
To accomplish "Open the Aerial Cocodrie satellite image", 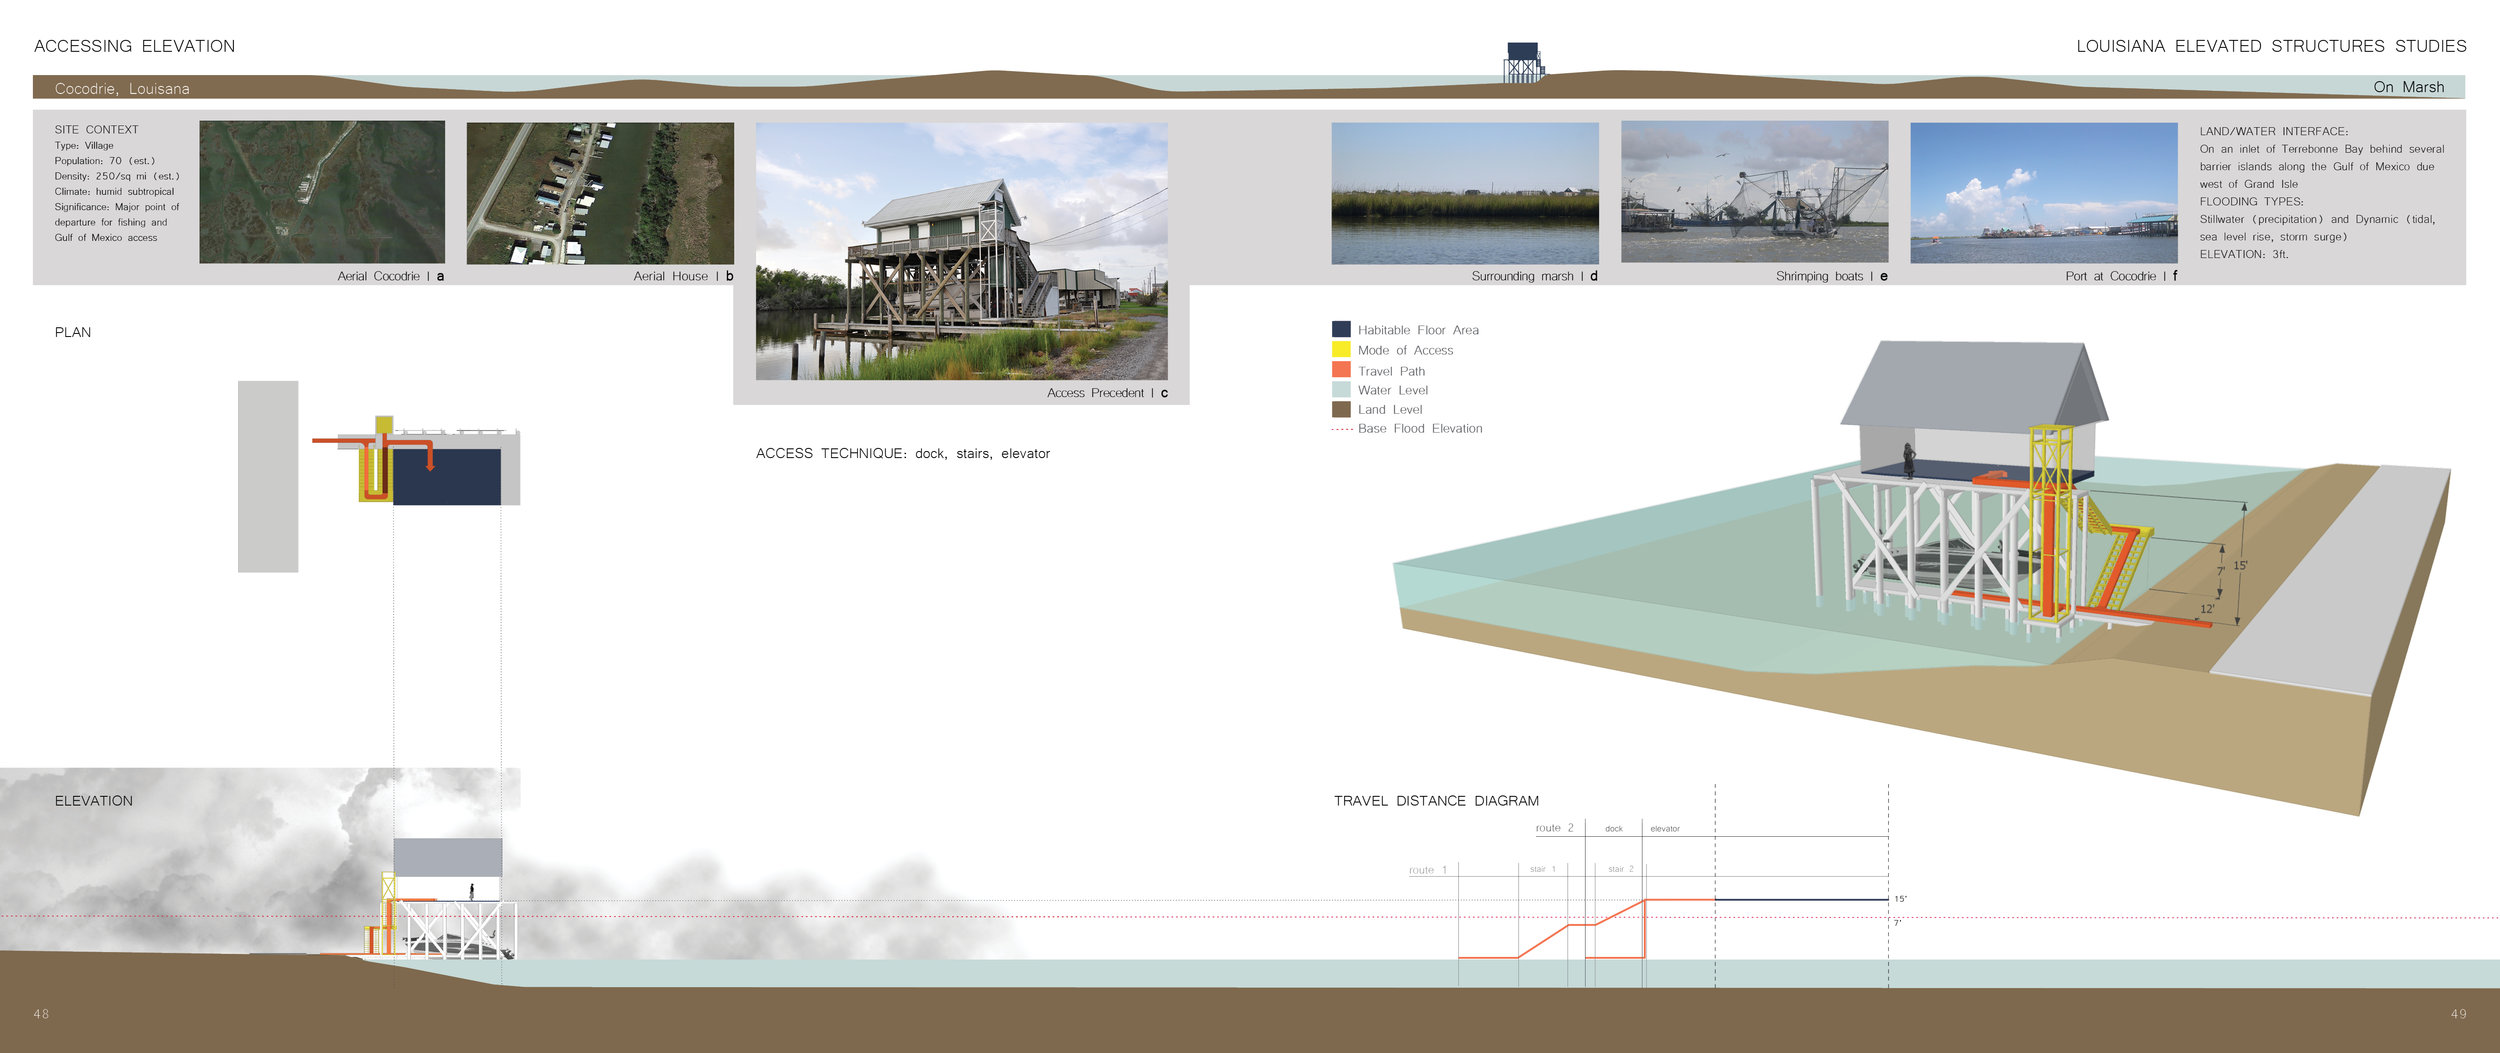I will [x=322, y=192].
